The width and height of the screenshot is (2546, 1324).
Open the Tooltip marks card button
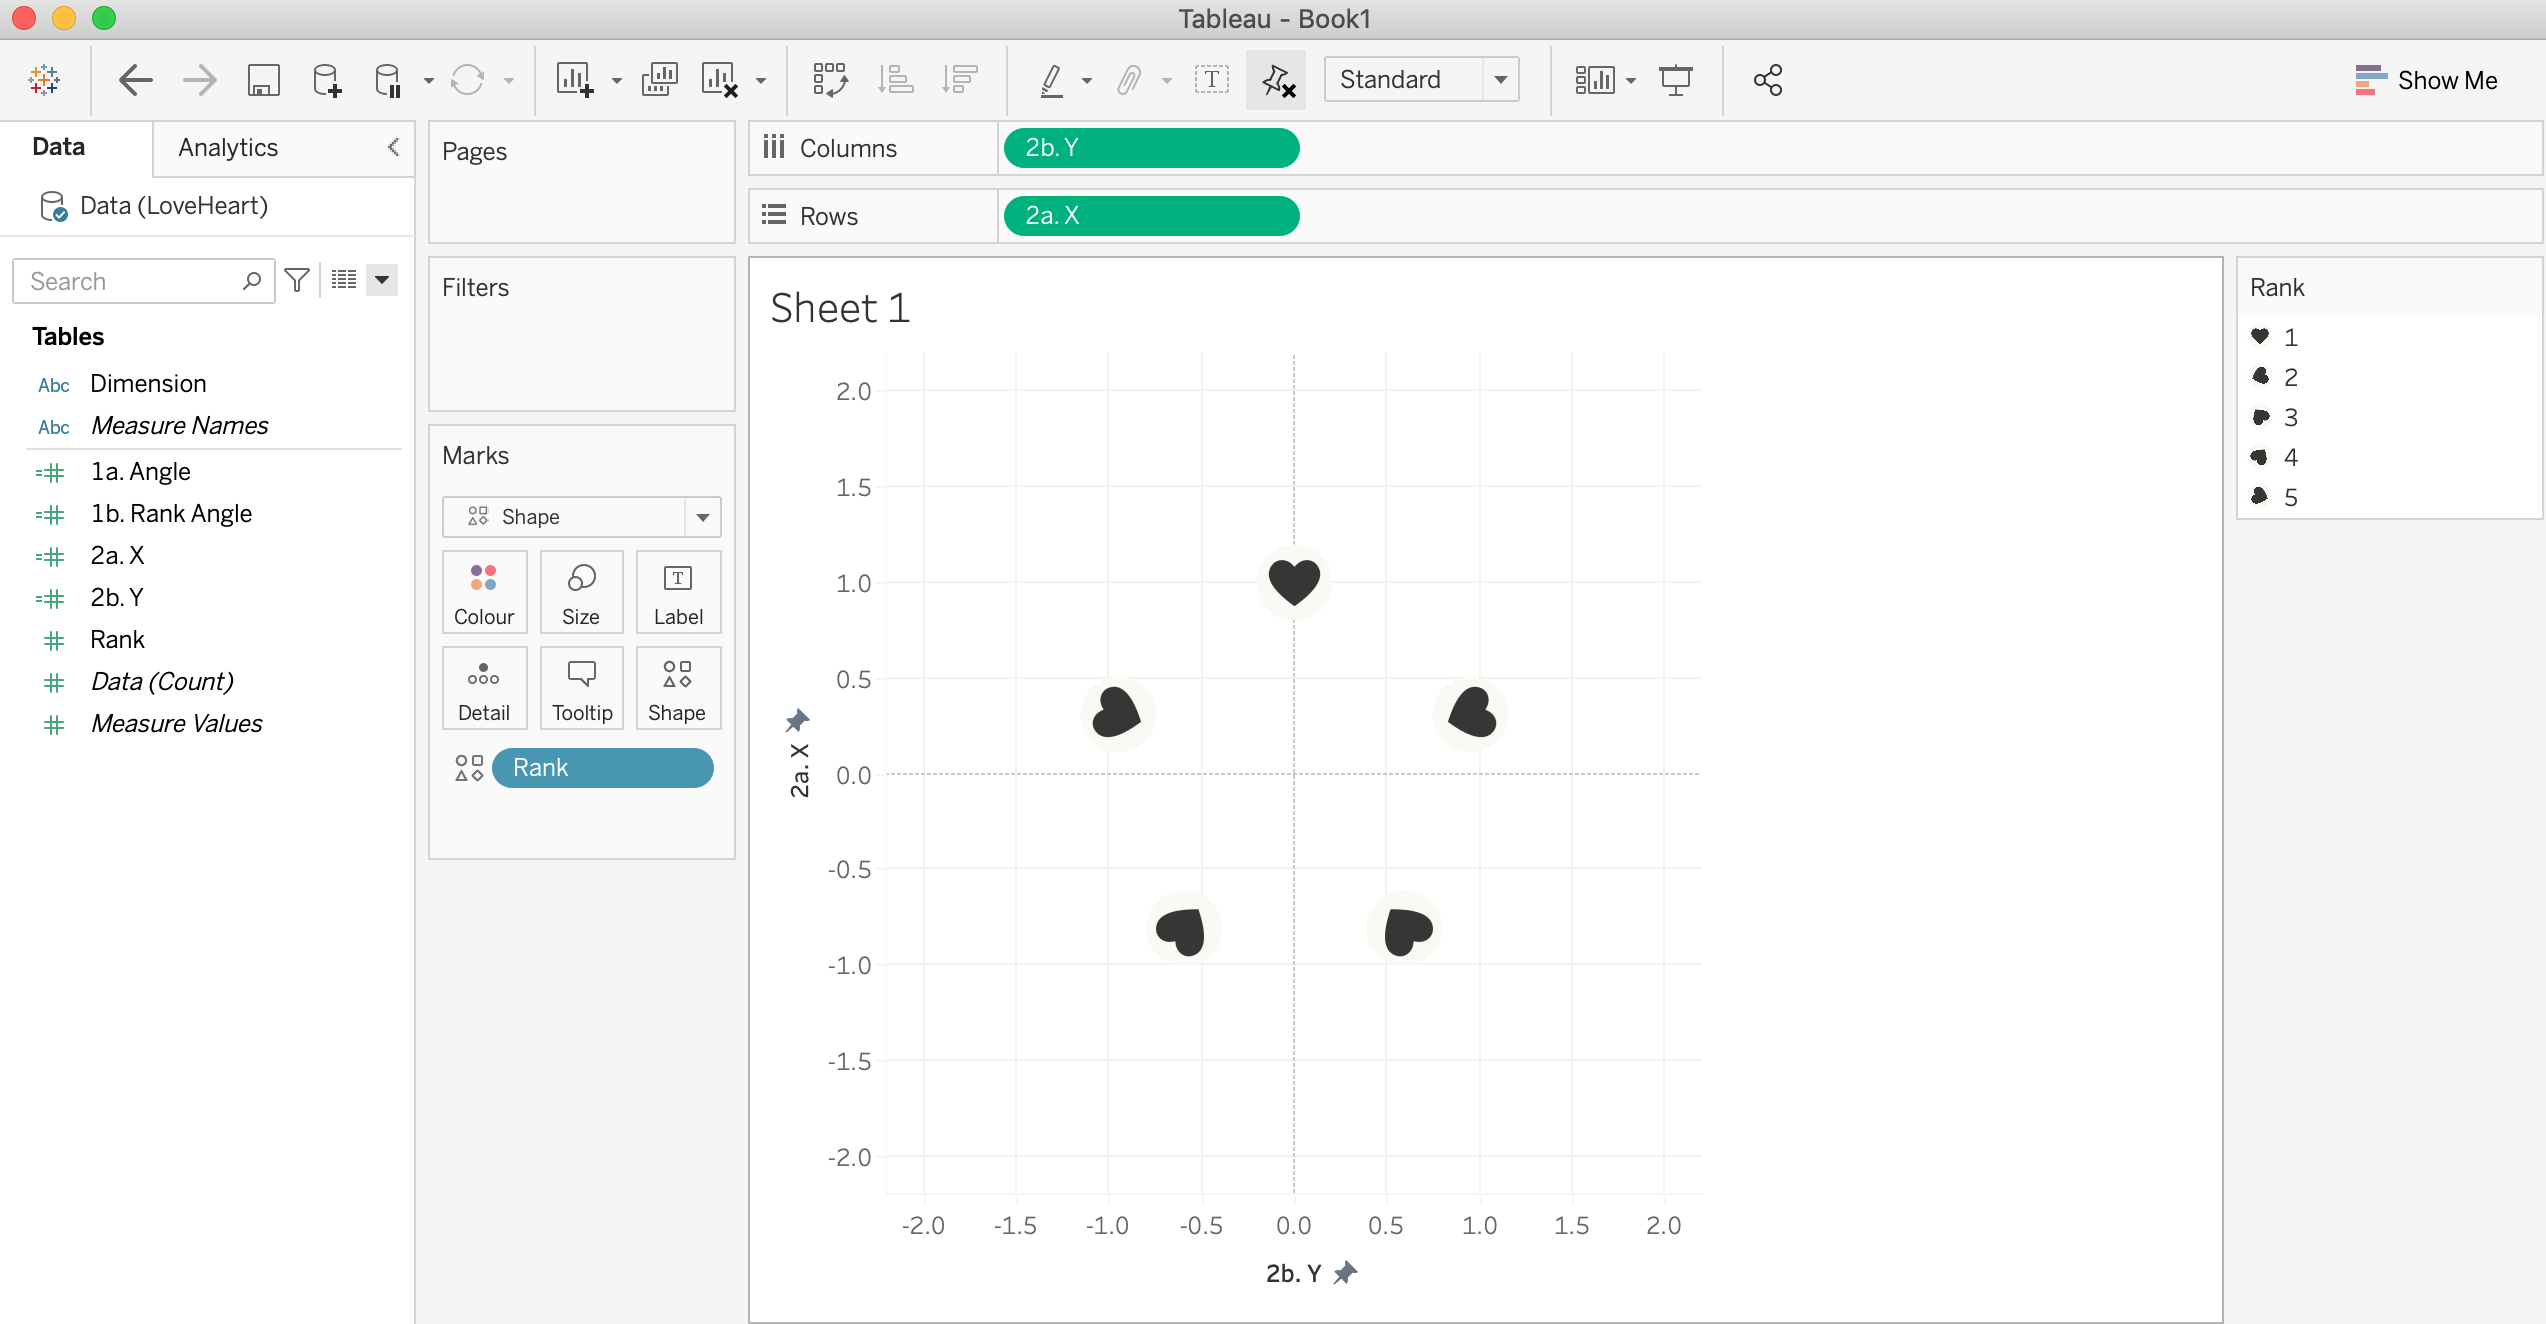pos(581,689)
